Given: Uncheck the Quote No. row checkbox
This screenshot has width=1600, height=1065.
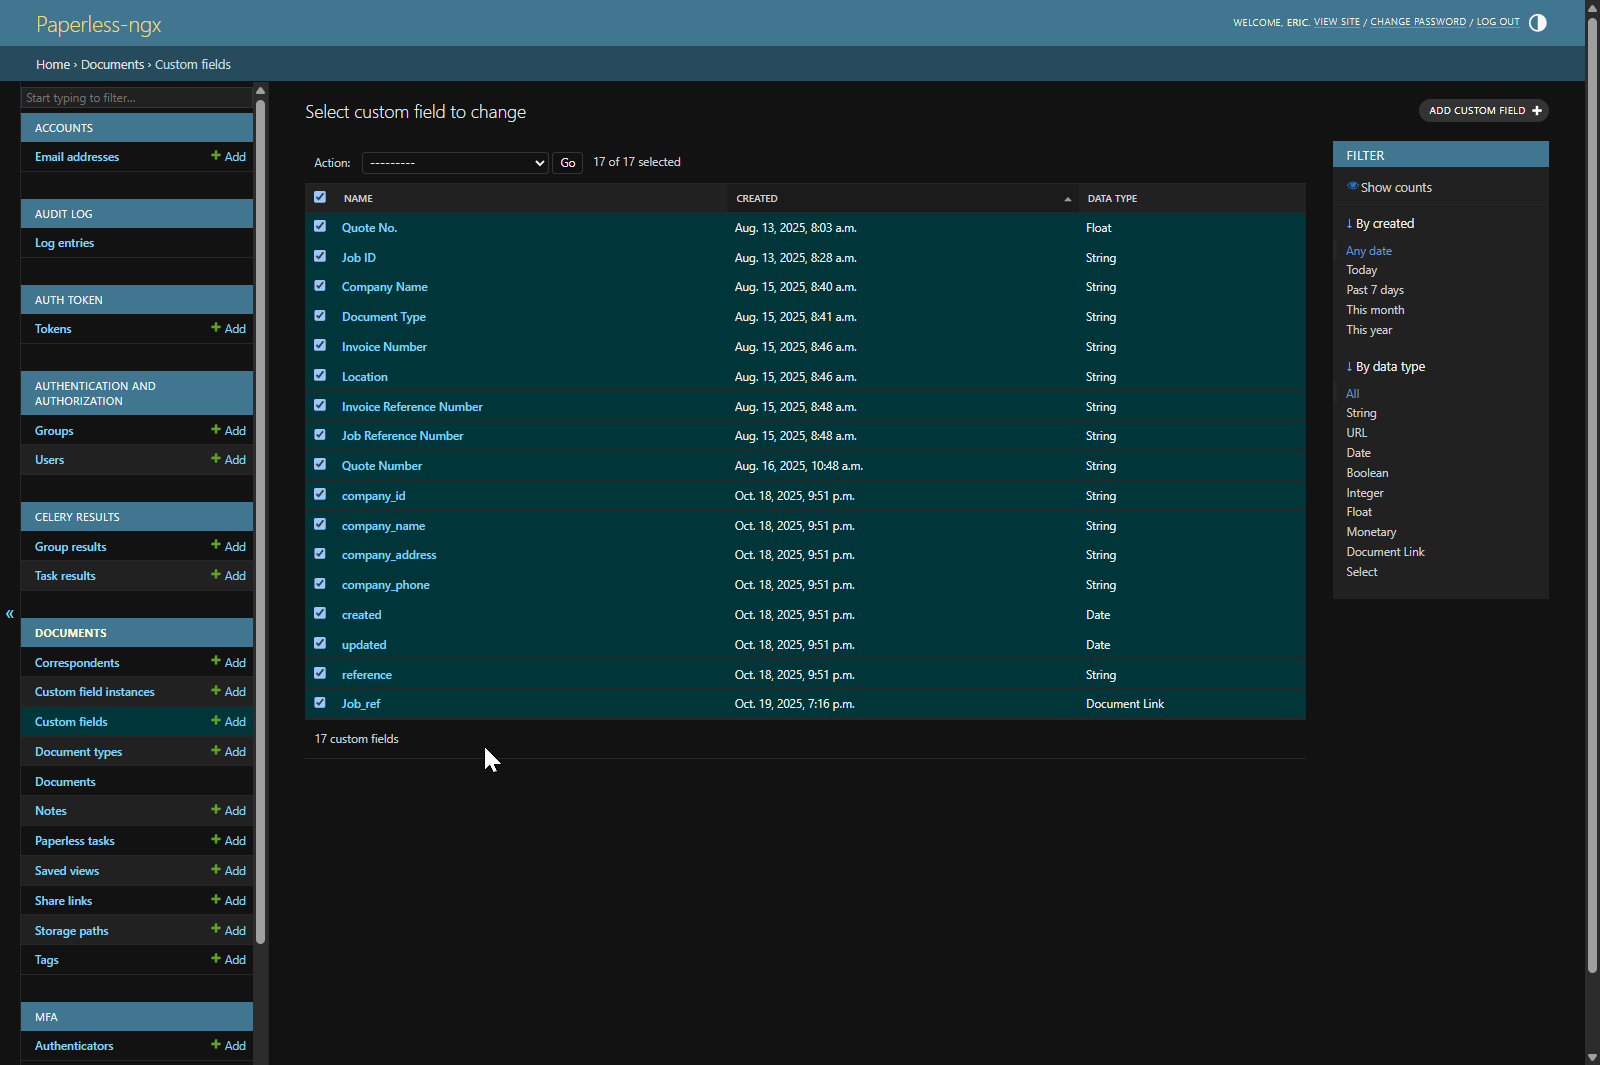Looking at the screenshot, I should [320, 227].
